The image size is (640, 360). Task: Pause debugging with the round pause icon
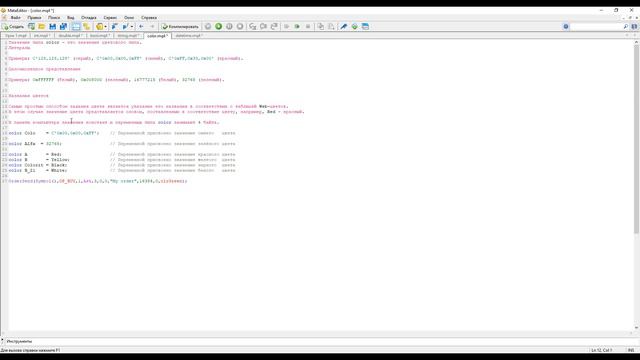(x=229, y=27)
